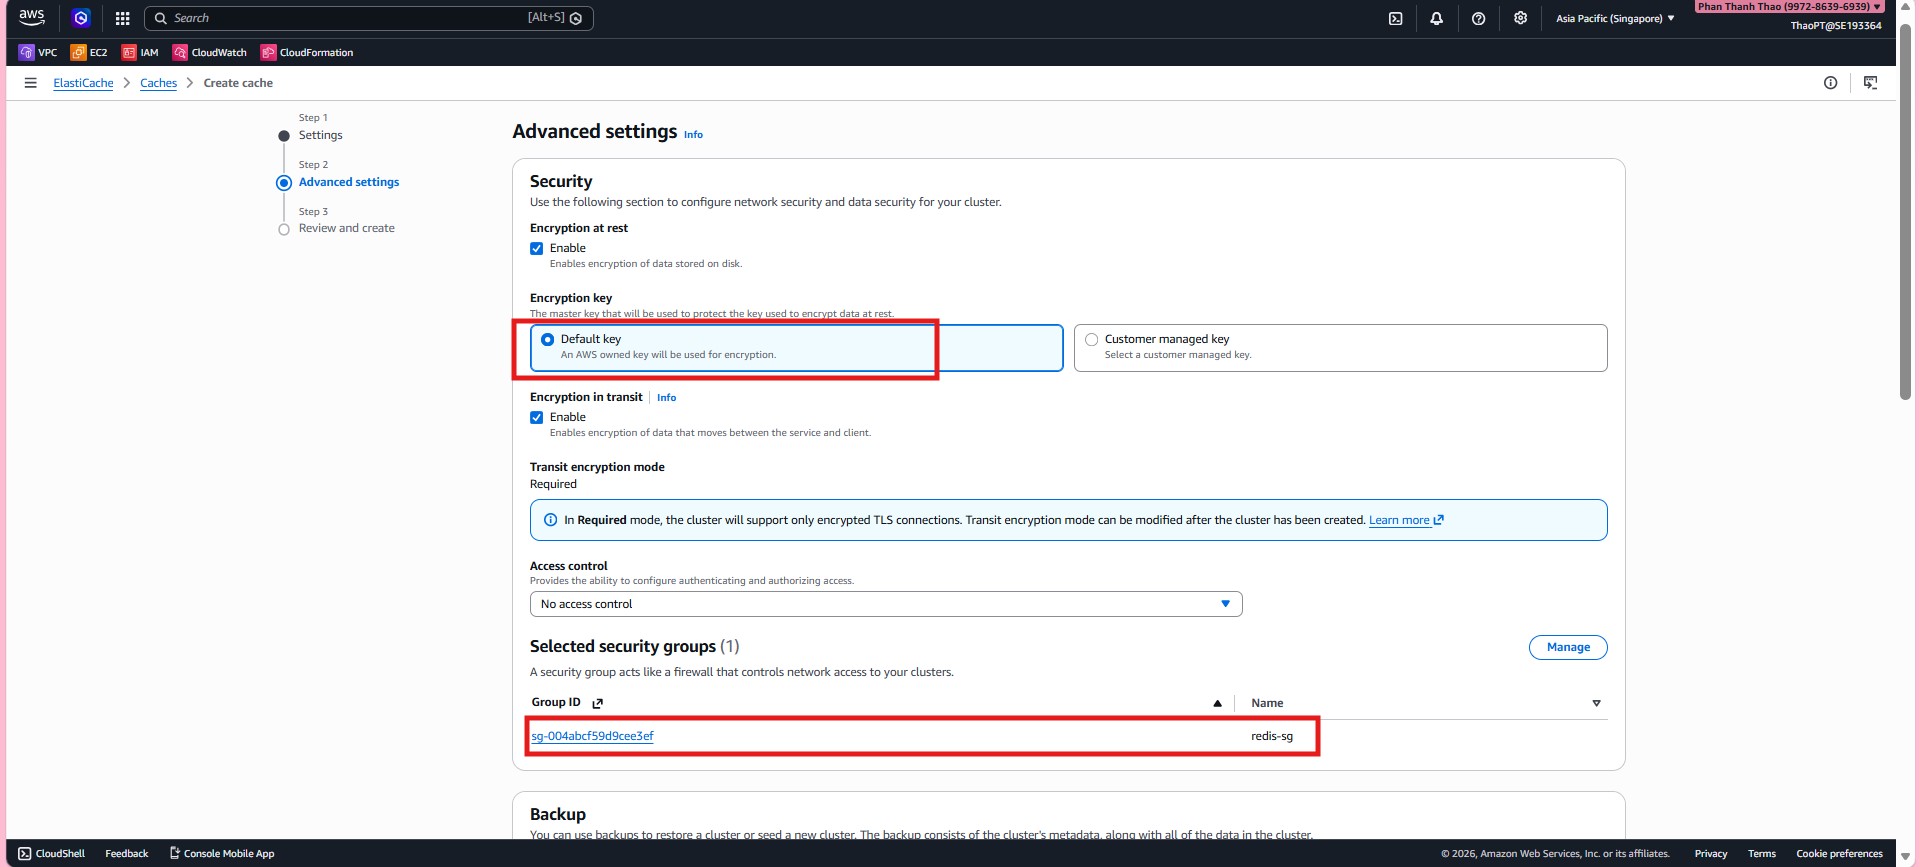1919x867 pixels.
Task: Open the Terms footer link
Action: coord(1762,853)
